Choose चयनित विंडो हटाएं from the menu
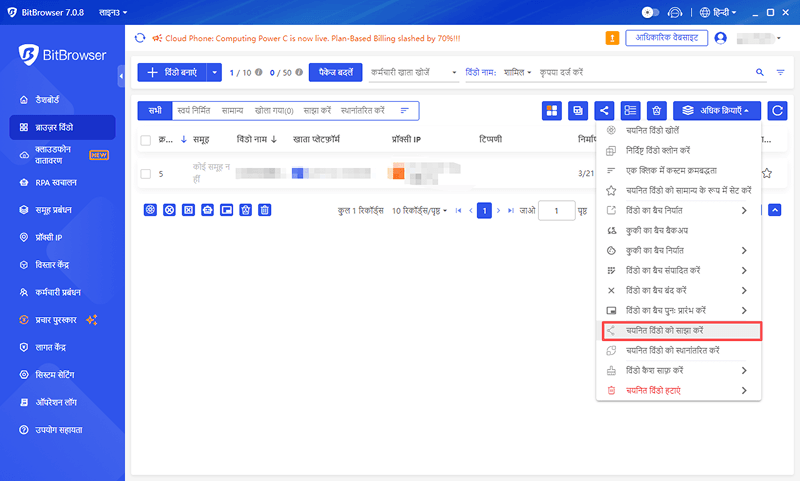This screenshot has width=800, height=481. click(x=664, y=389)
